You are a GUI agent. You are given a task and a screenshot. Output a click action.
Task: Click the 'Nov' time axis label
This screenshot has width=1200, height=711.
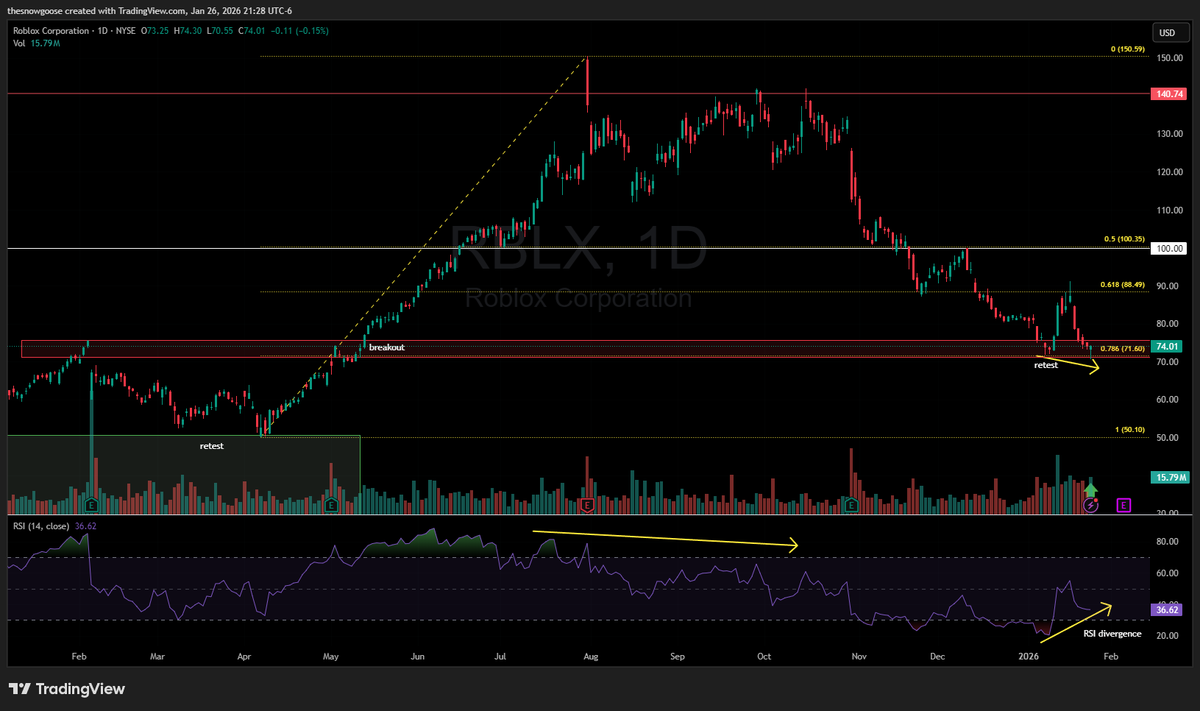click(x=857, y=657)
